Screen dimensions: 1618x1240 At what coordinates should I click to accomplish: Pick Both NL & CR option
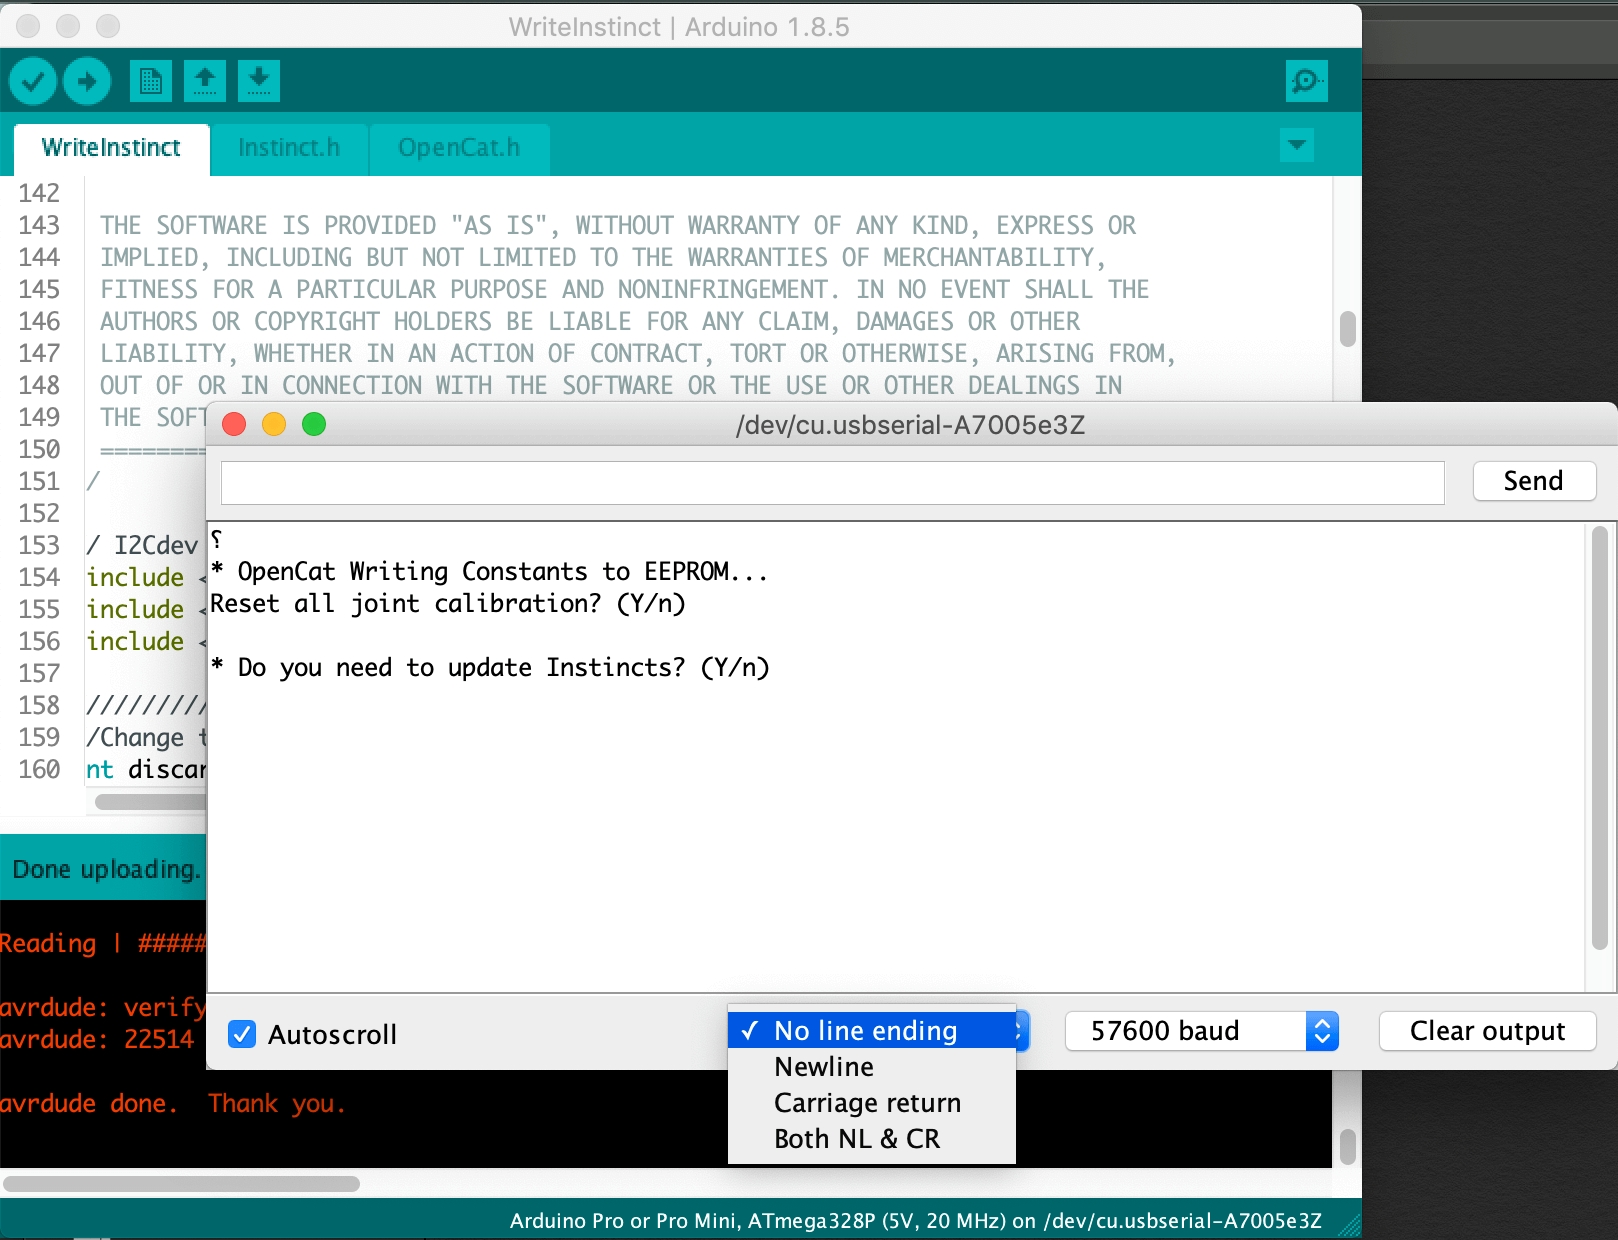point(857,1139)
